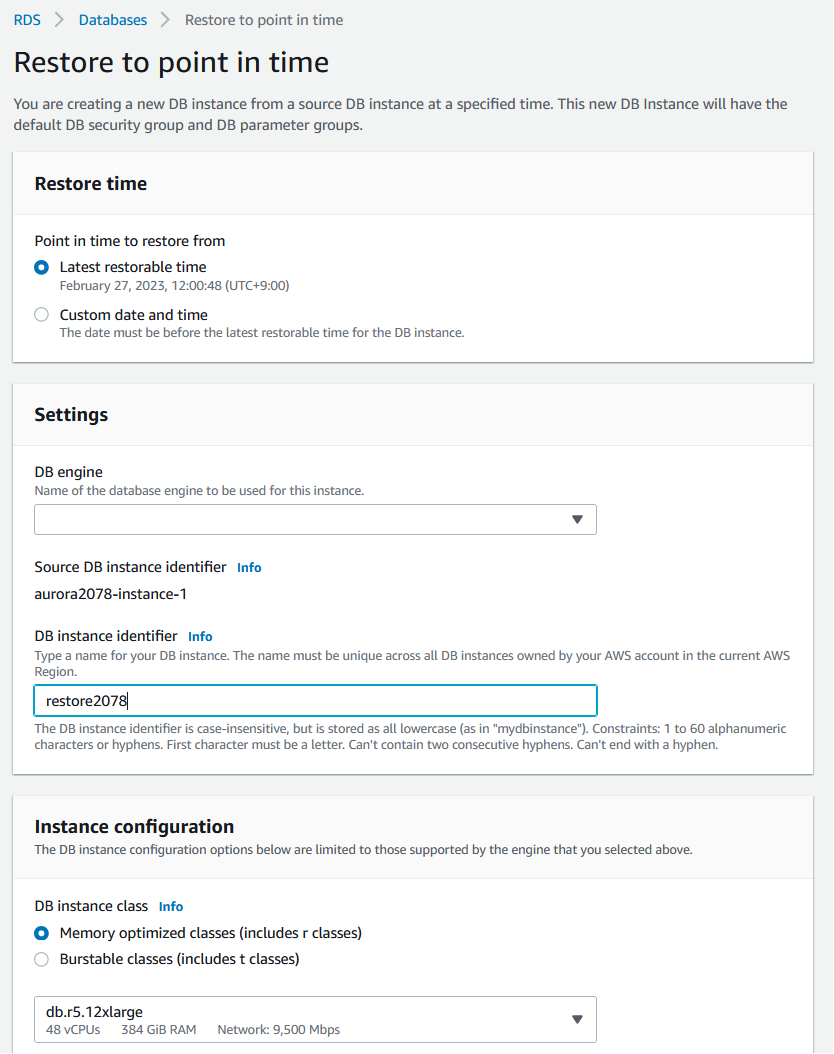Viewport: 834px width, 1054px height.
Task: Click the first breadcrumb chevron separator
Action: pos(60,20)
